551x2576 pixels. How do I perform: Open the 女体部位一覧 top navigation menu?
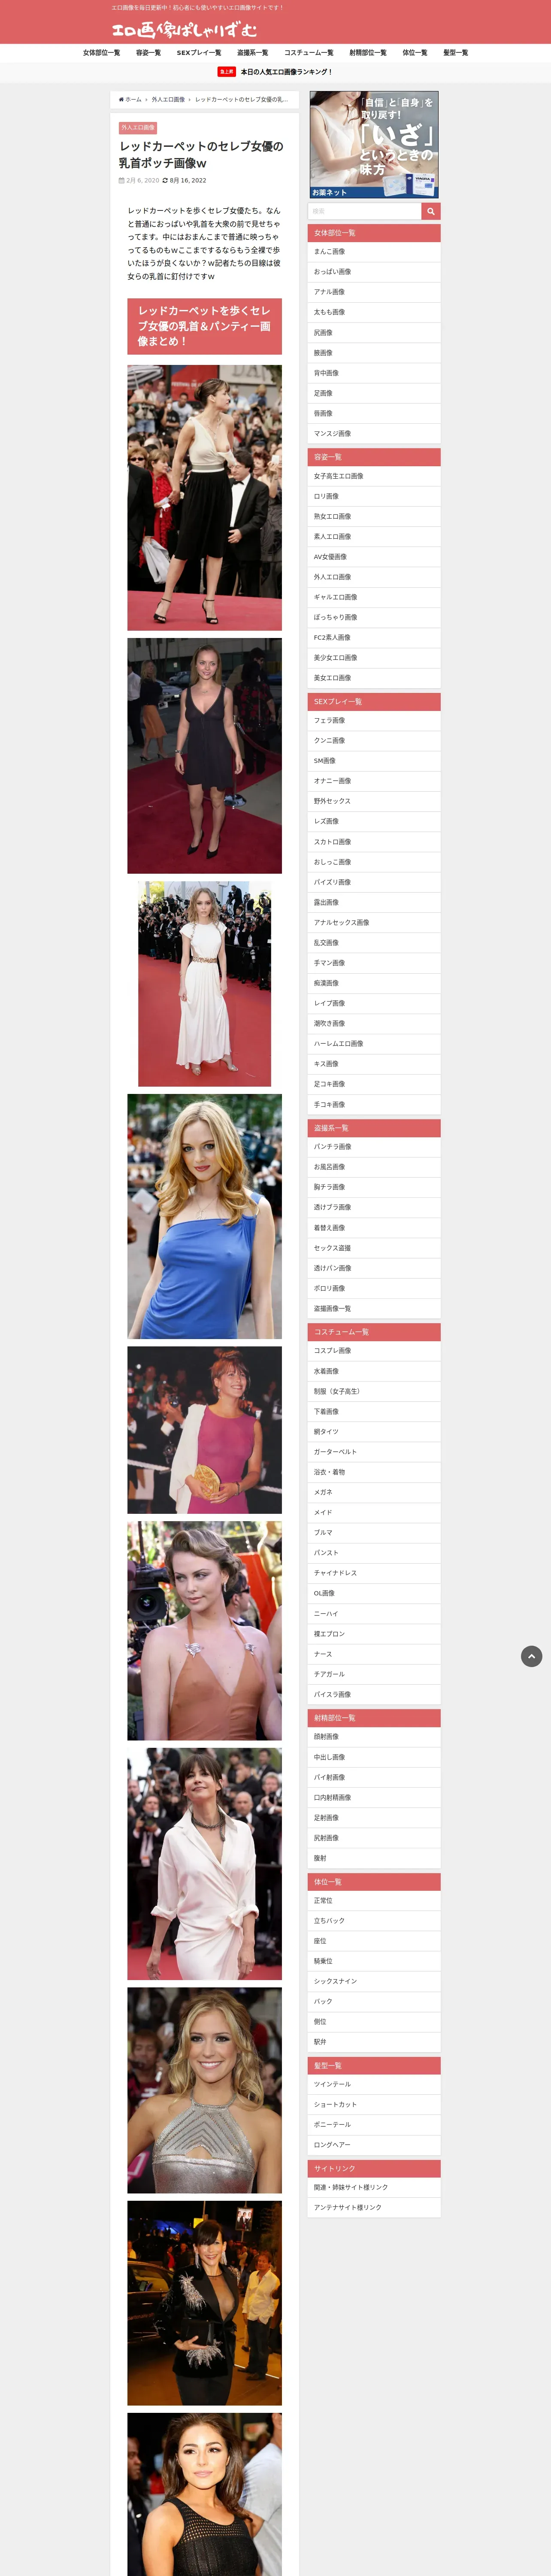point(101,53)
